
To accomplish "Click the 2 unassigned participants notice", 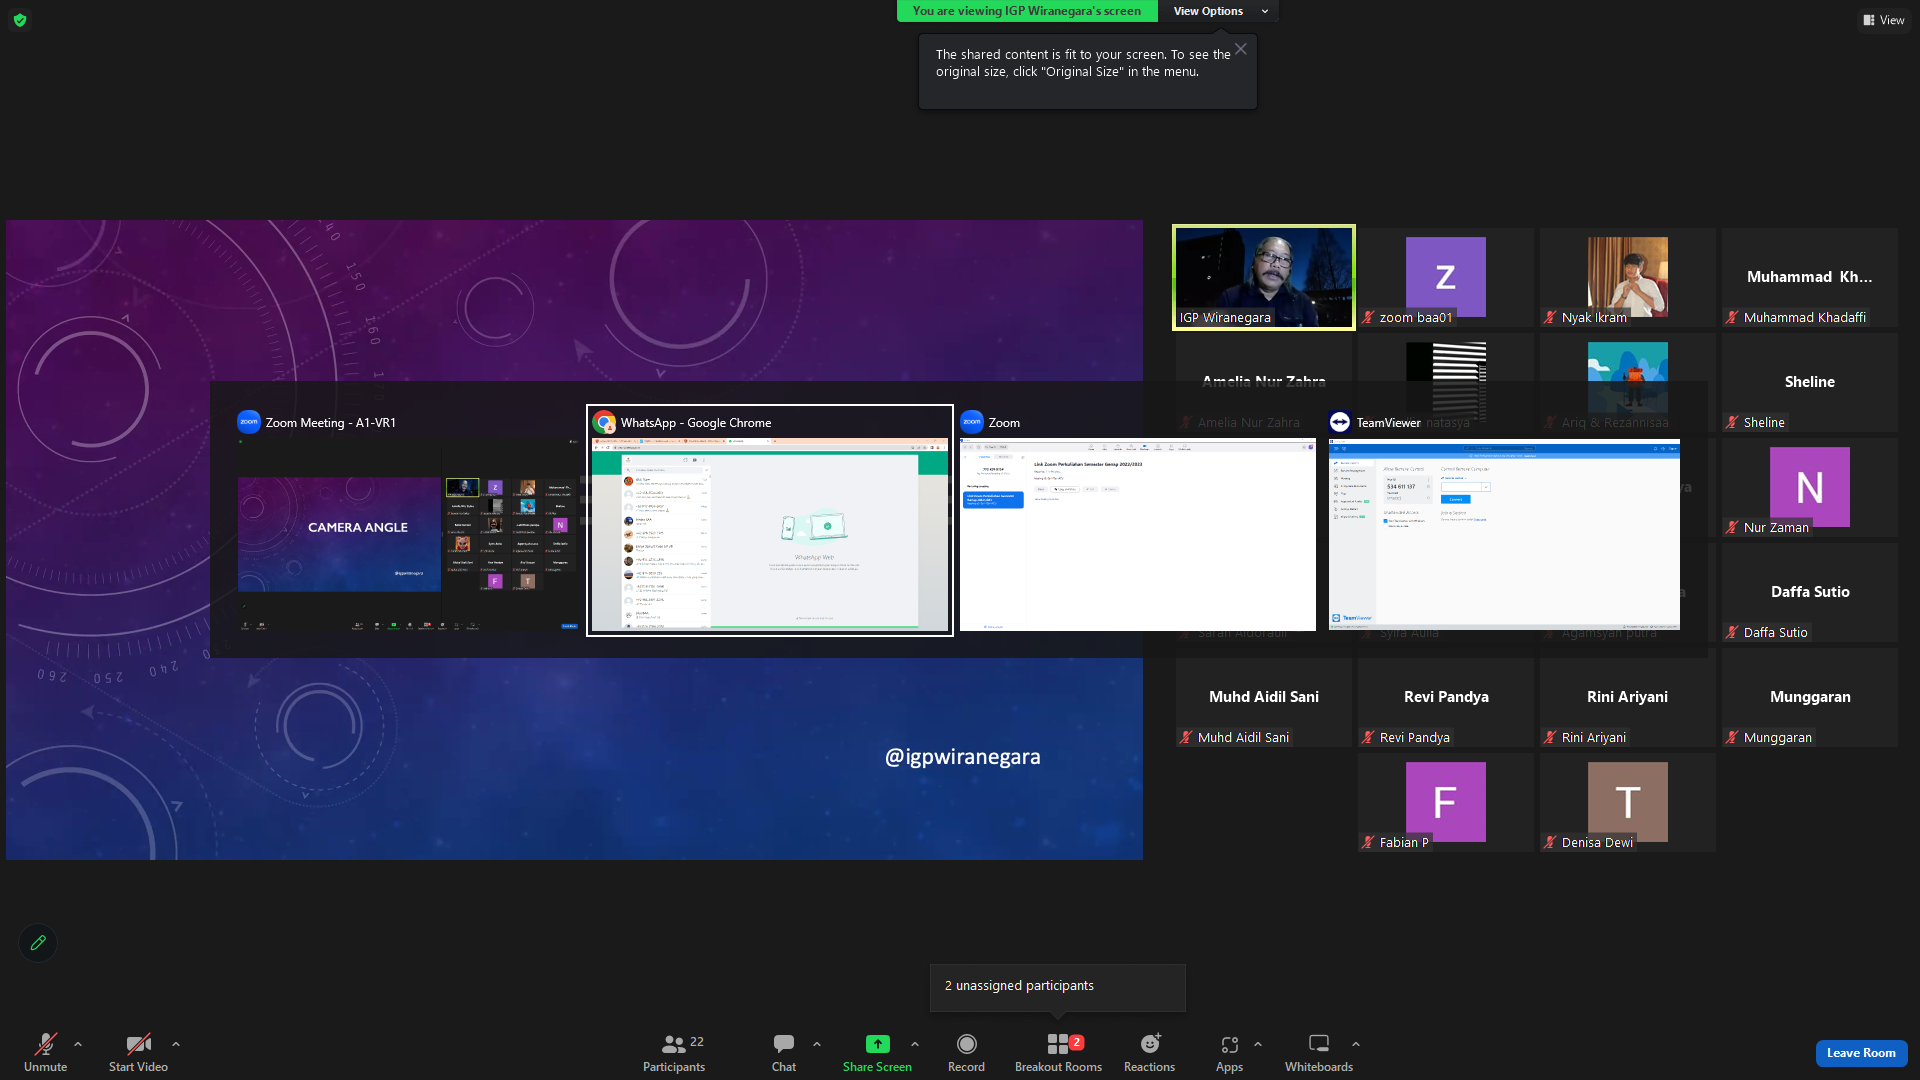I will 1058,987.
